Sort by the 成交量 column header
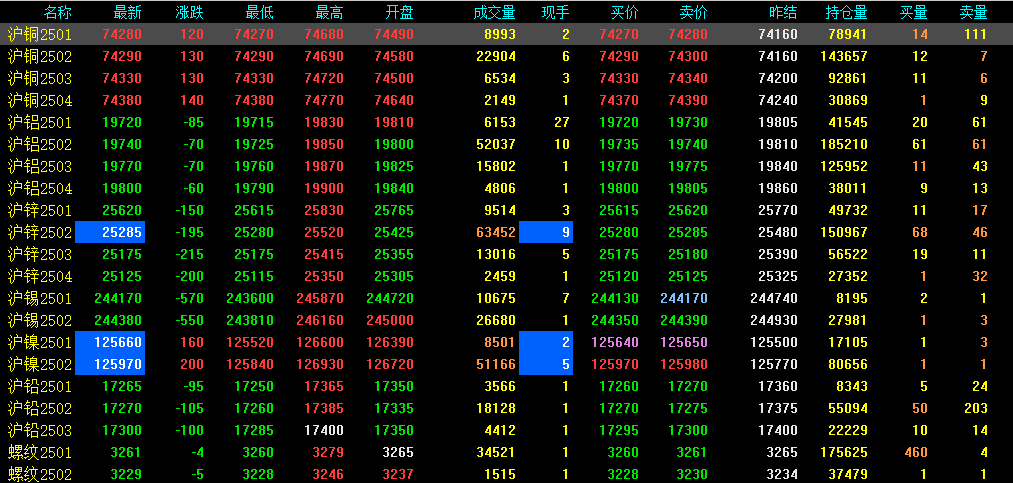 (494, 12)
